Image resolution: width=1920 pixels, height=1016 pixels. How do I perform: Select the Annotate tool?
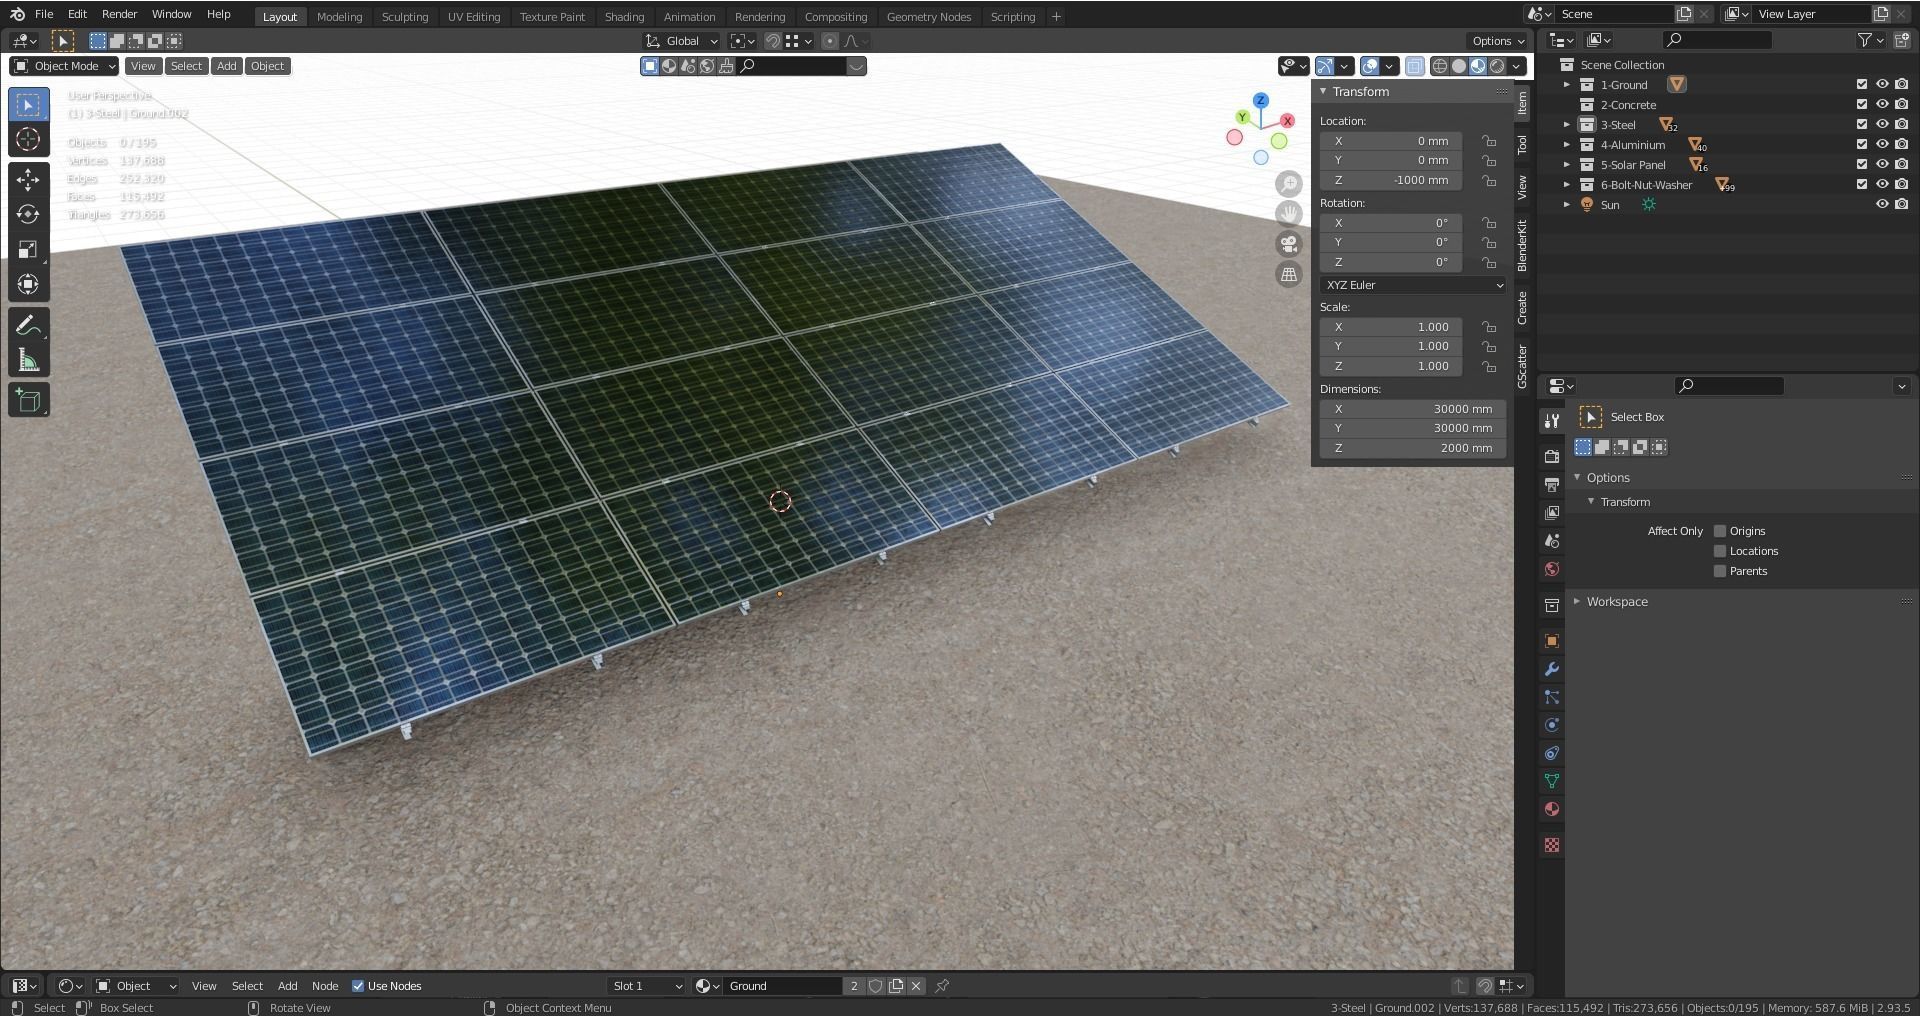[x=28, y=326]
